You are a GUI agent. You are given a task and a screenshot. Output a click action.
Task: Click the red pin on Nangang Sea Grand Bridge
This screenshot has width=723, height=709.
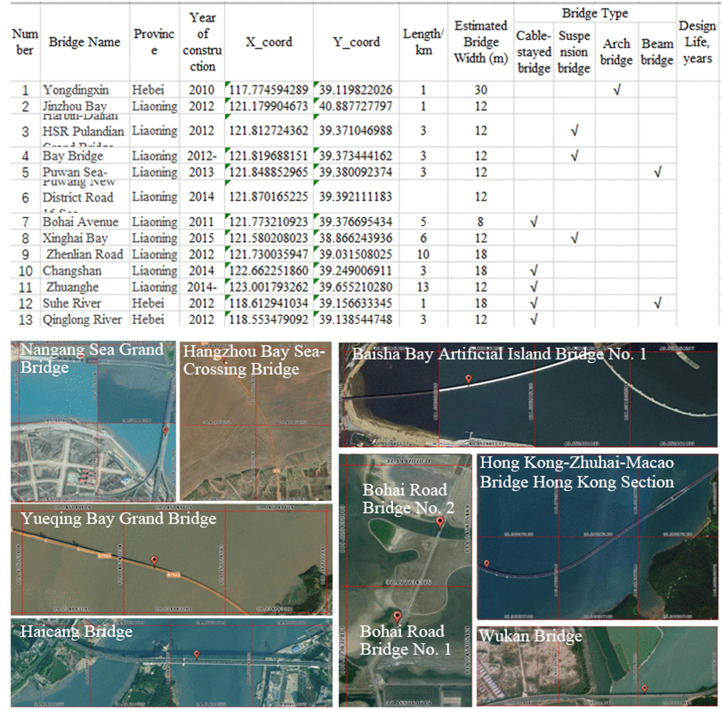point(165,431)
